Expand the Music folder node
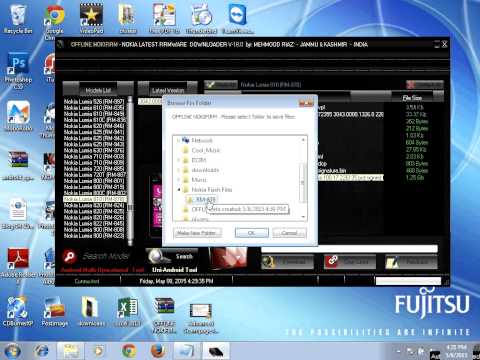Screen dimensions: 480x360 [x=179, y=180]
